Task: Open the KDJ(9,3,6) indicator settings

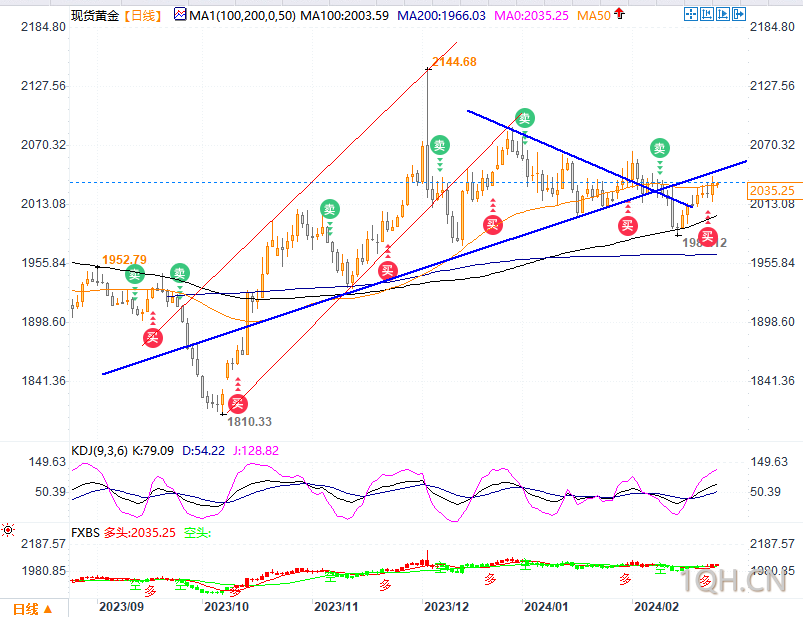Action: (100, 451)
